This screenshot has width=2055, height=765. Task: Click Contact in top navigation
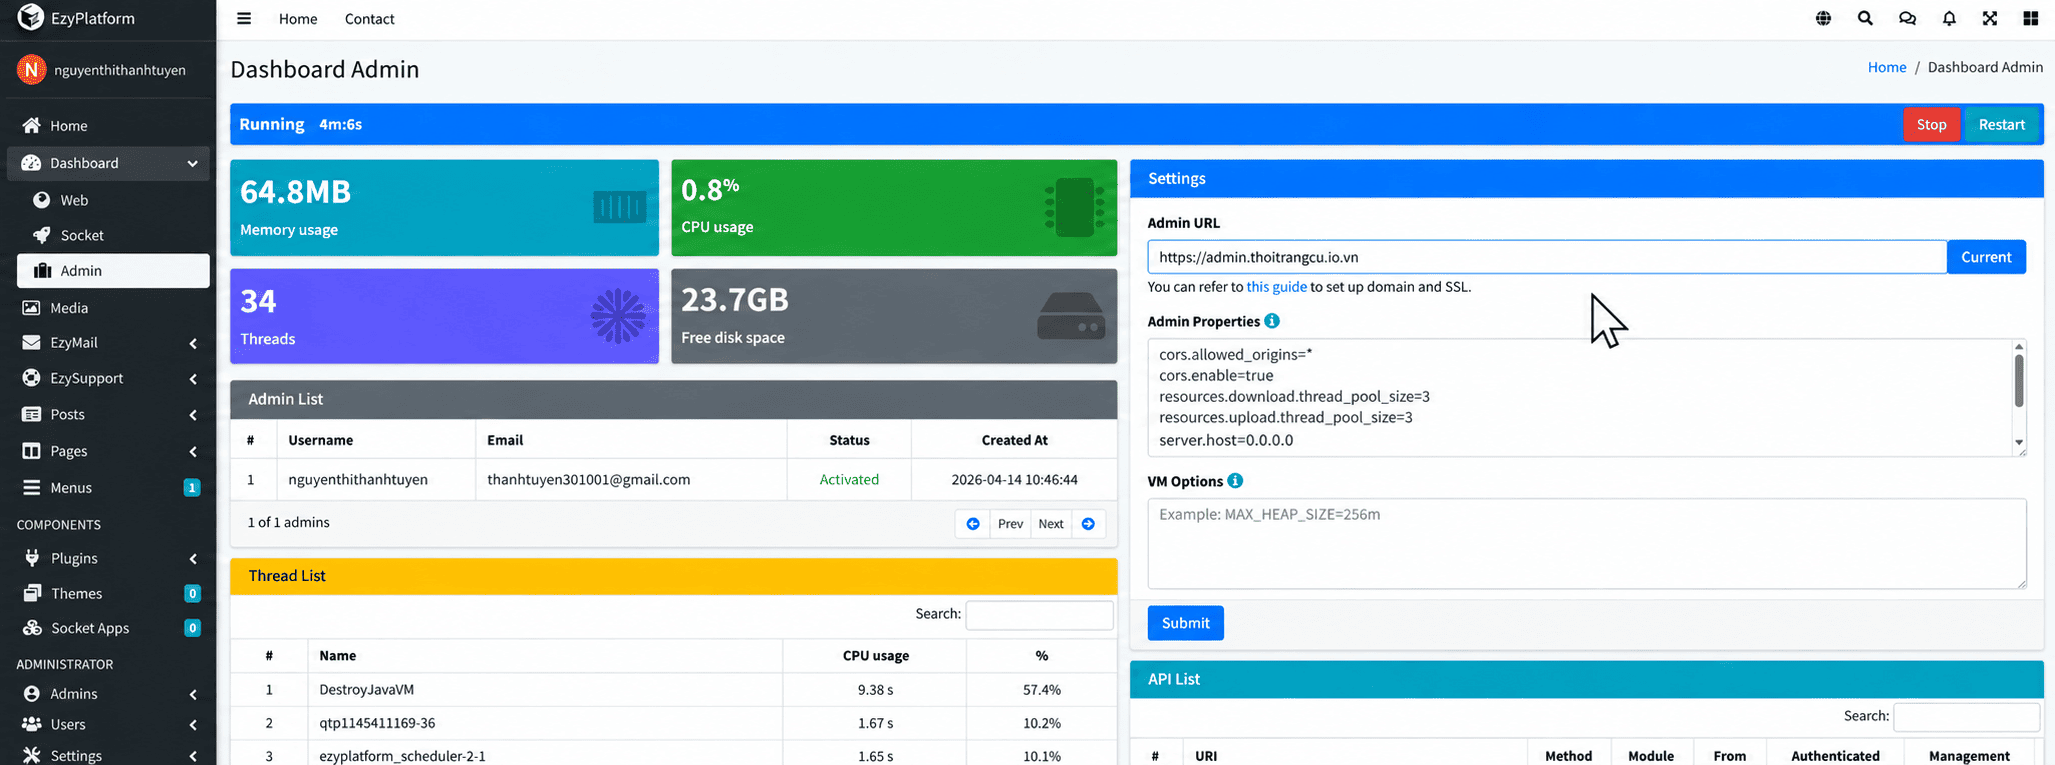coord(369,19)
